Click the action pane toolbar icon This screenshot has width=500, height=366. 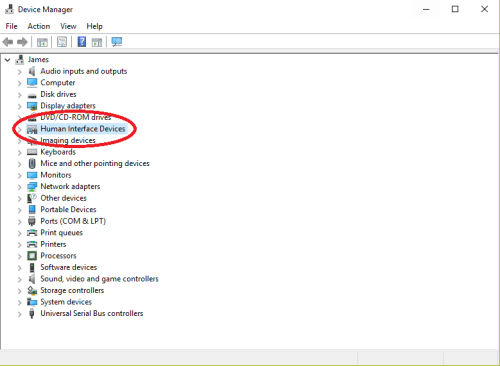pos(97,42)
